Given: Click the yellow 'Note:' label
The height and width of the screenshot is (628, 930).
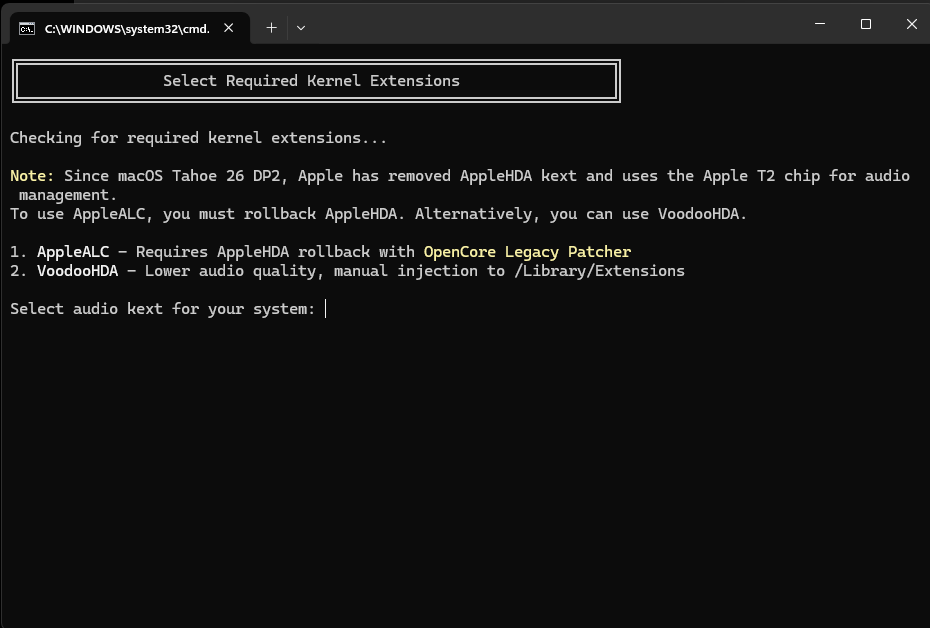Looking at the screenshot, I should click(32, 176).
